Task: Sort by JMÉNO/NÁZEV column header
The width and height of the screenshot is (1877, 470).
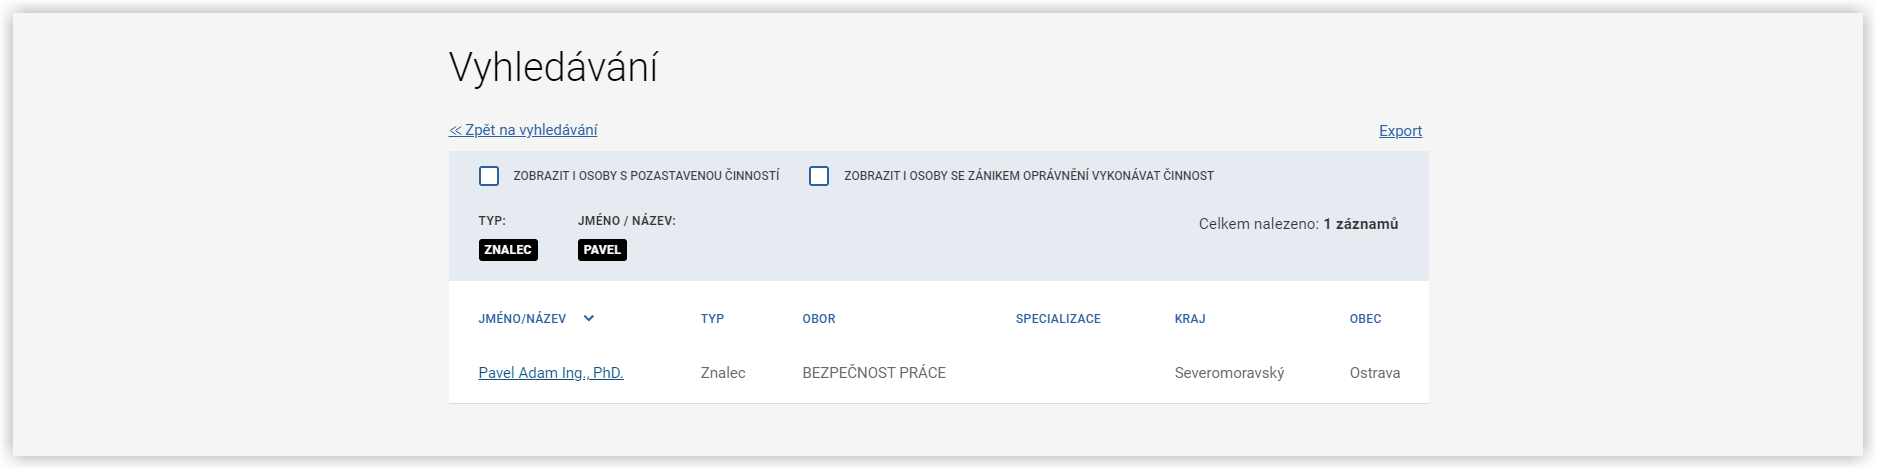Action: (x=522, y=319)
